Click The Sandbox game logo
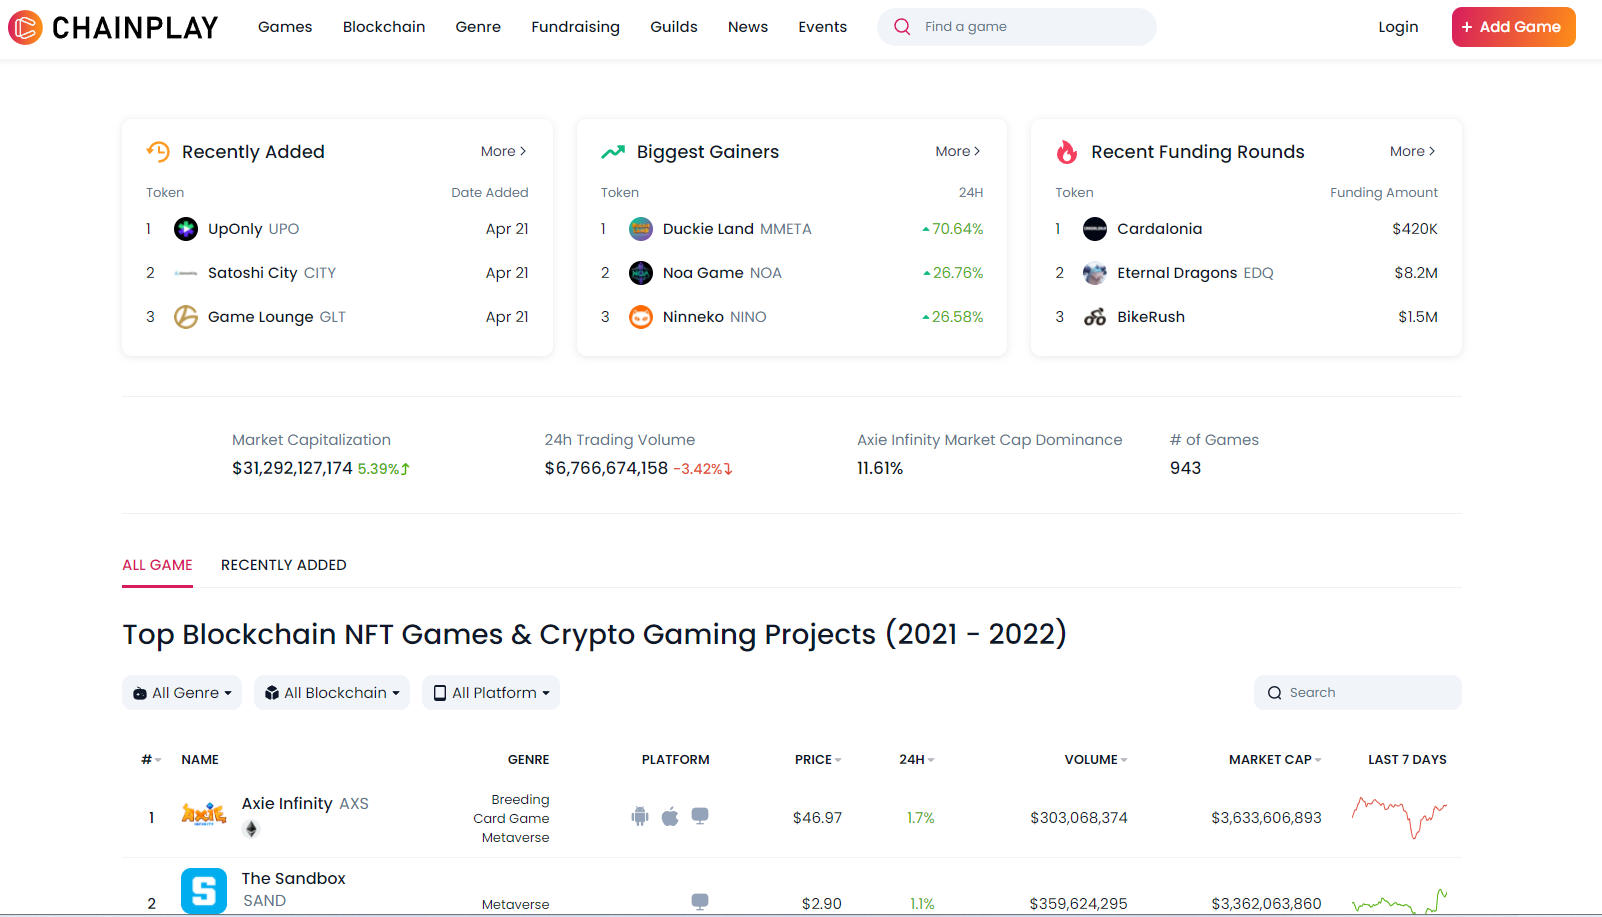 [204, 890]
